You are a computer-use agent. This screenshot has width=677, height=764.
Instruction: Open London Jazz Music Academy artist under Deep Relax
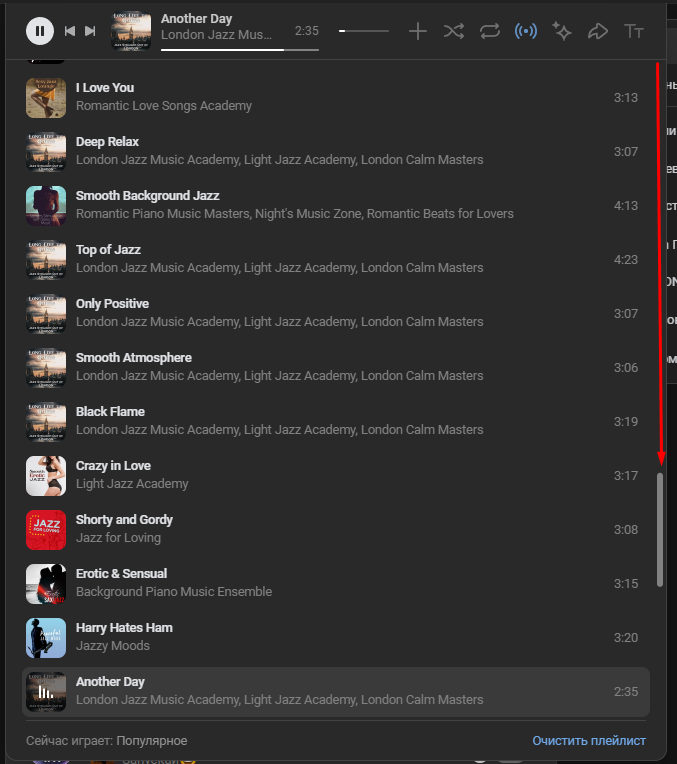click(x=156, y=160)
